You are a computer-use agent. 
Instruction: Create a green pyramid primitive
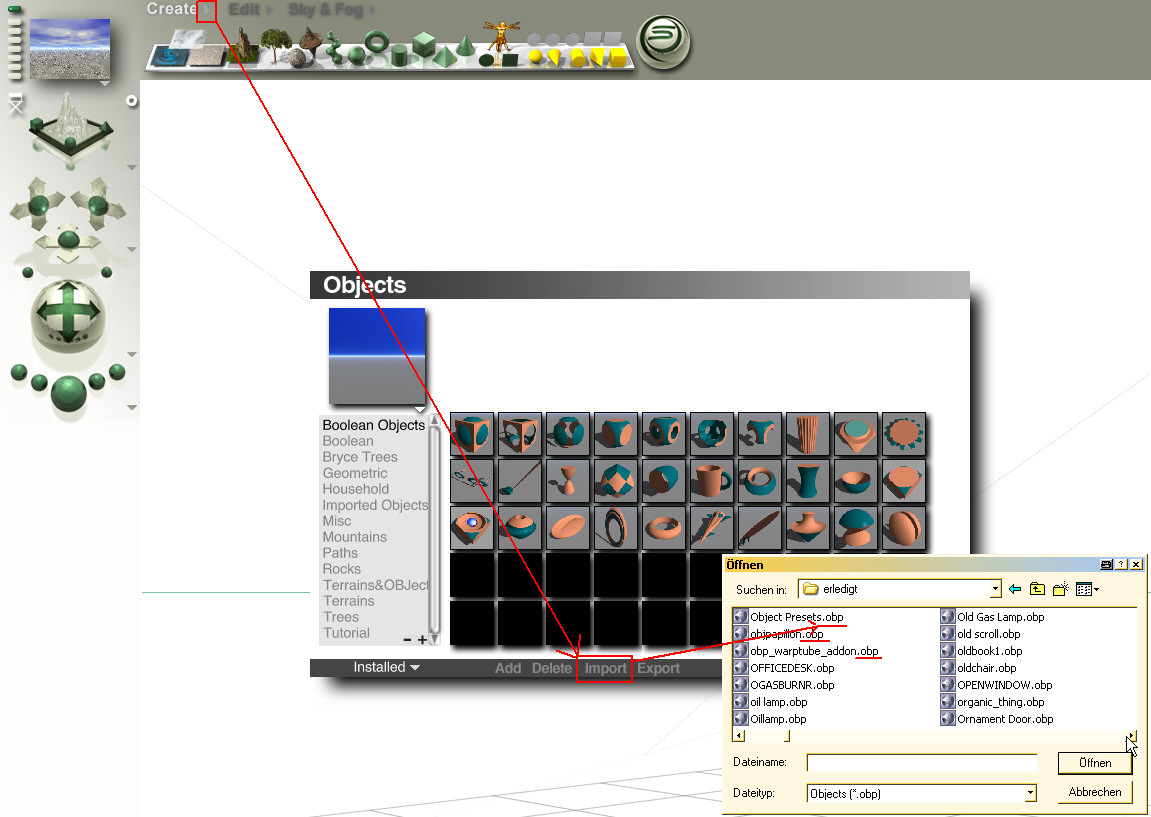pos(444,57)
